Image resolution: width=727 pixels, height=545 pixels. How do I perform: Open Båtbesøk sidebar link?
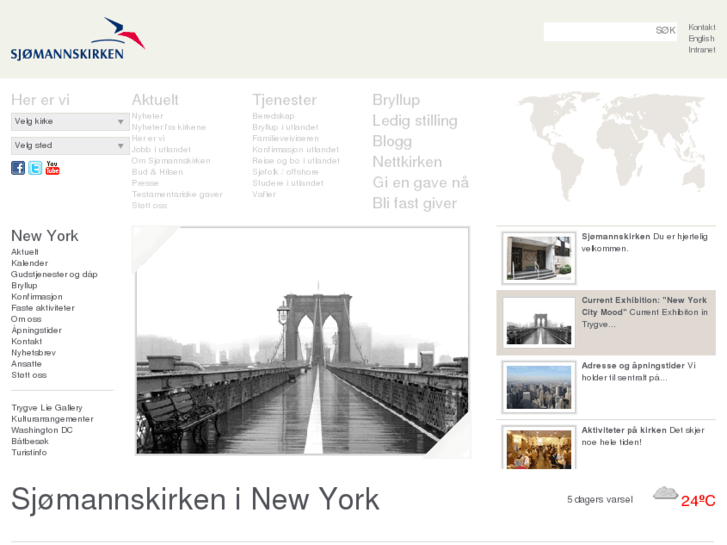tap(30, 441)
